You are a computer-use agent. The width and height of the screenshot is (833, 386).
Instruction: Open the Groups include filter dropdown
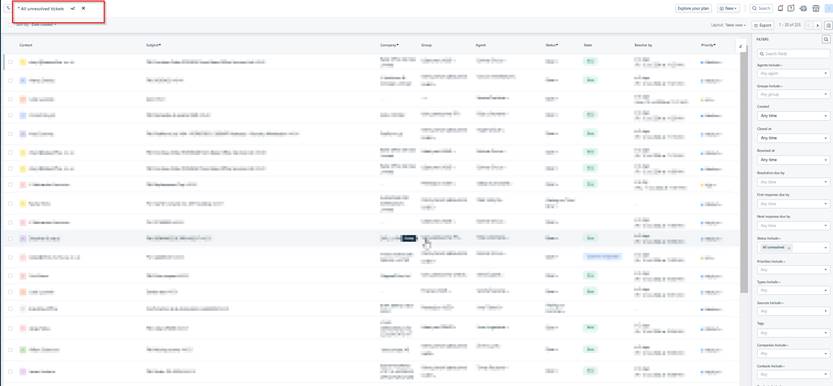(793, 94)
